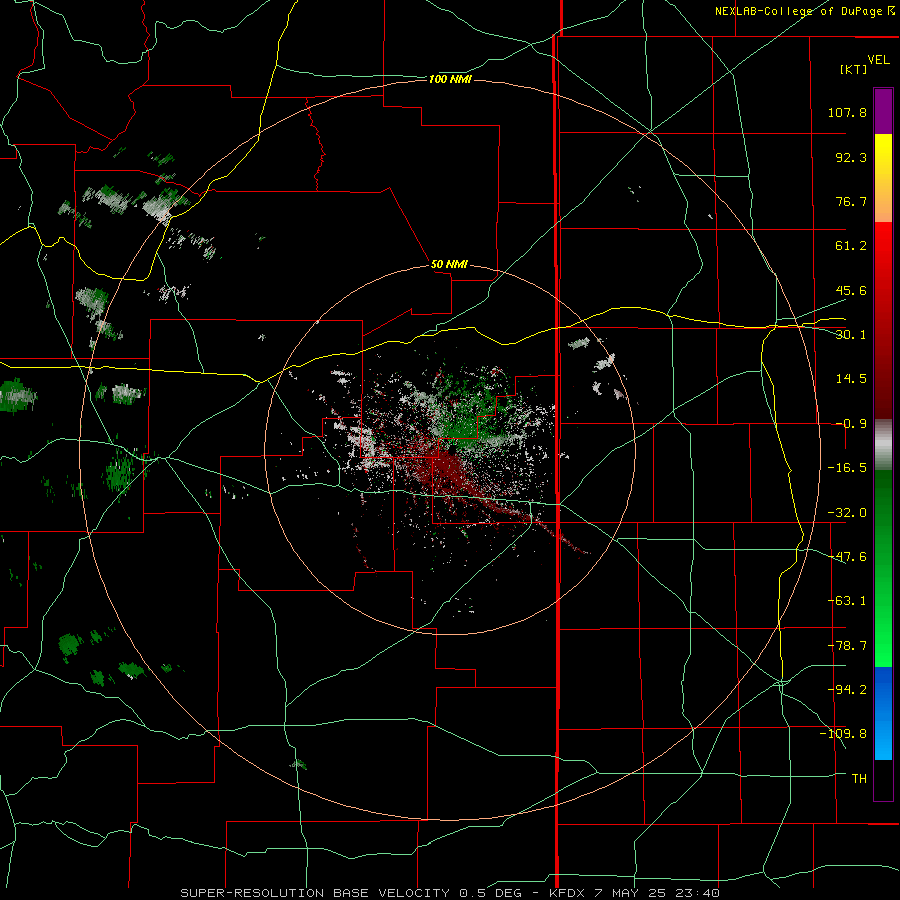Click the [KT] units label
900x900 pixels.
(x=853, y=69)
